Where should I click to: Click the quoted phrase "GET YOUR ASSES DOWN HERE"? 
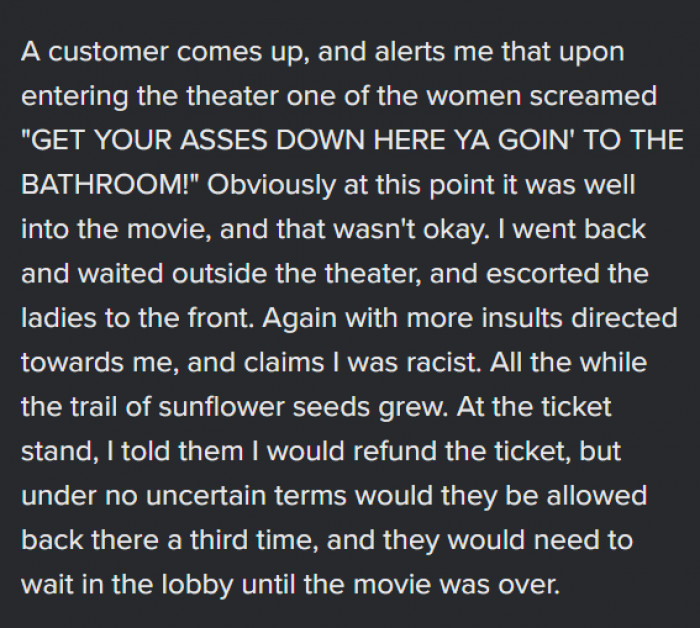[x=215, y=141]
